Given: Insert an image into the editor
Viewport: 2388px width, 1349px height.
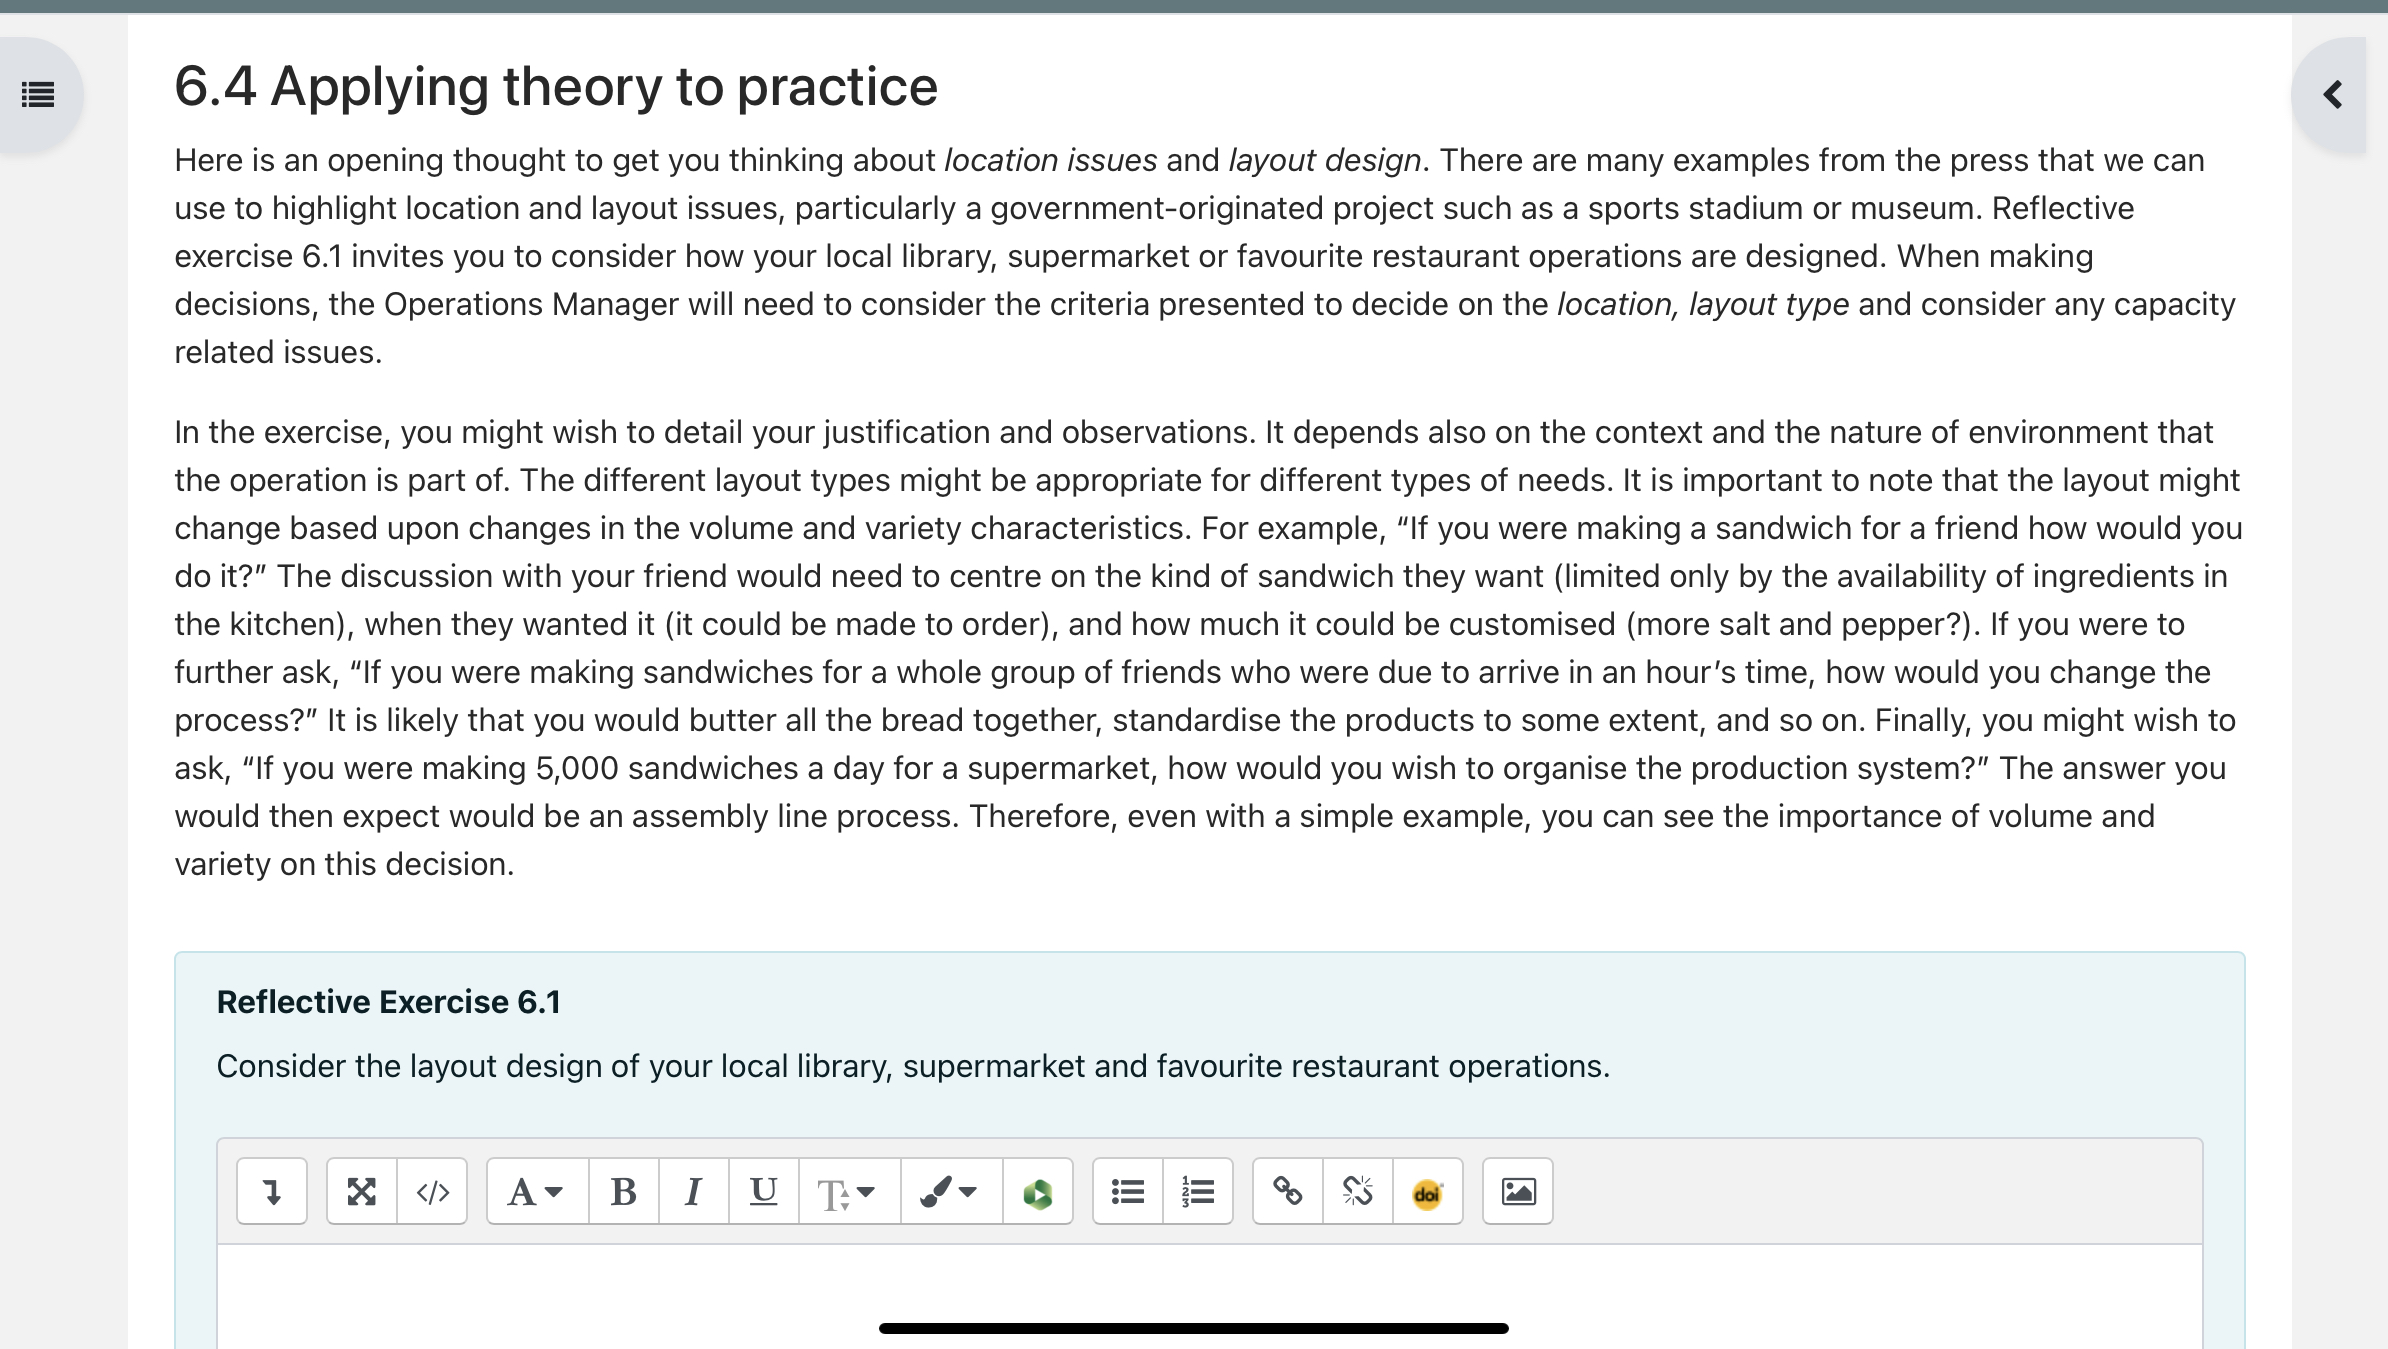Looking at the screenshot, I should click(1517, 1190).
